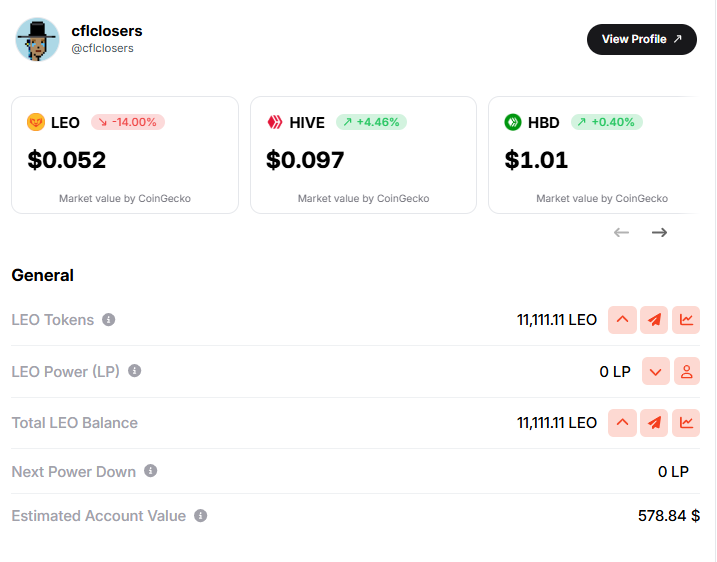Go to next price card with right arrow

point(659,233)
